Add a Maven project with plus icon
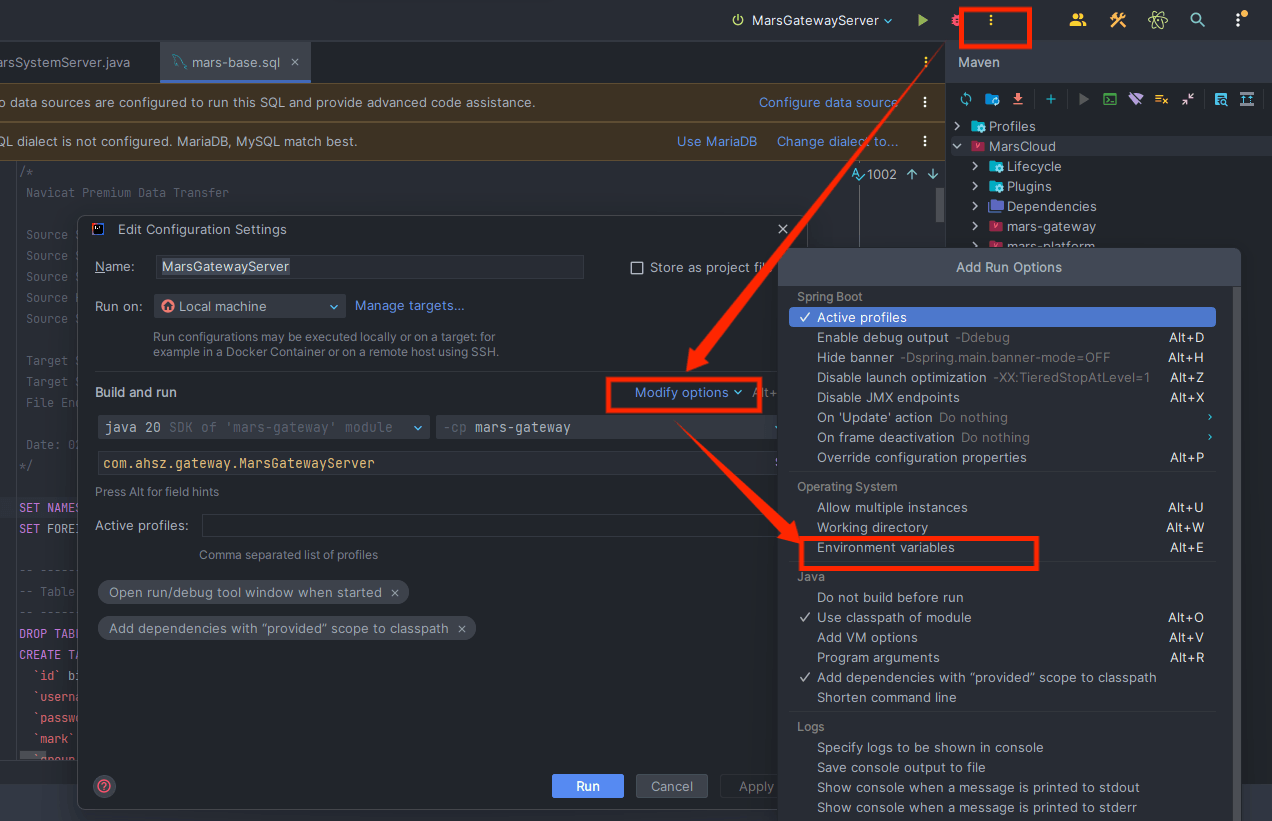This screenshot has width=1272, height=821. pos(1051,99)
